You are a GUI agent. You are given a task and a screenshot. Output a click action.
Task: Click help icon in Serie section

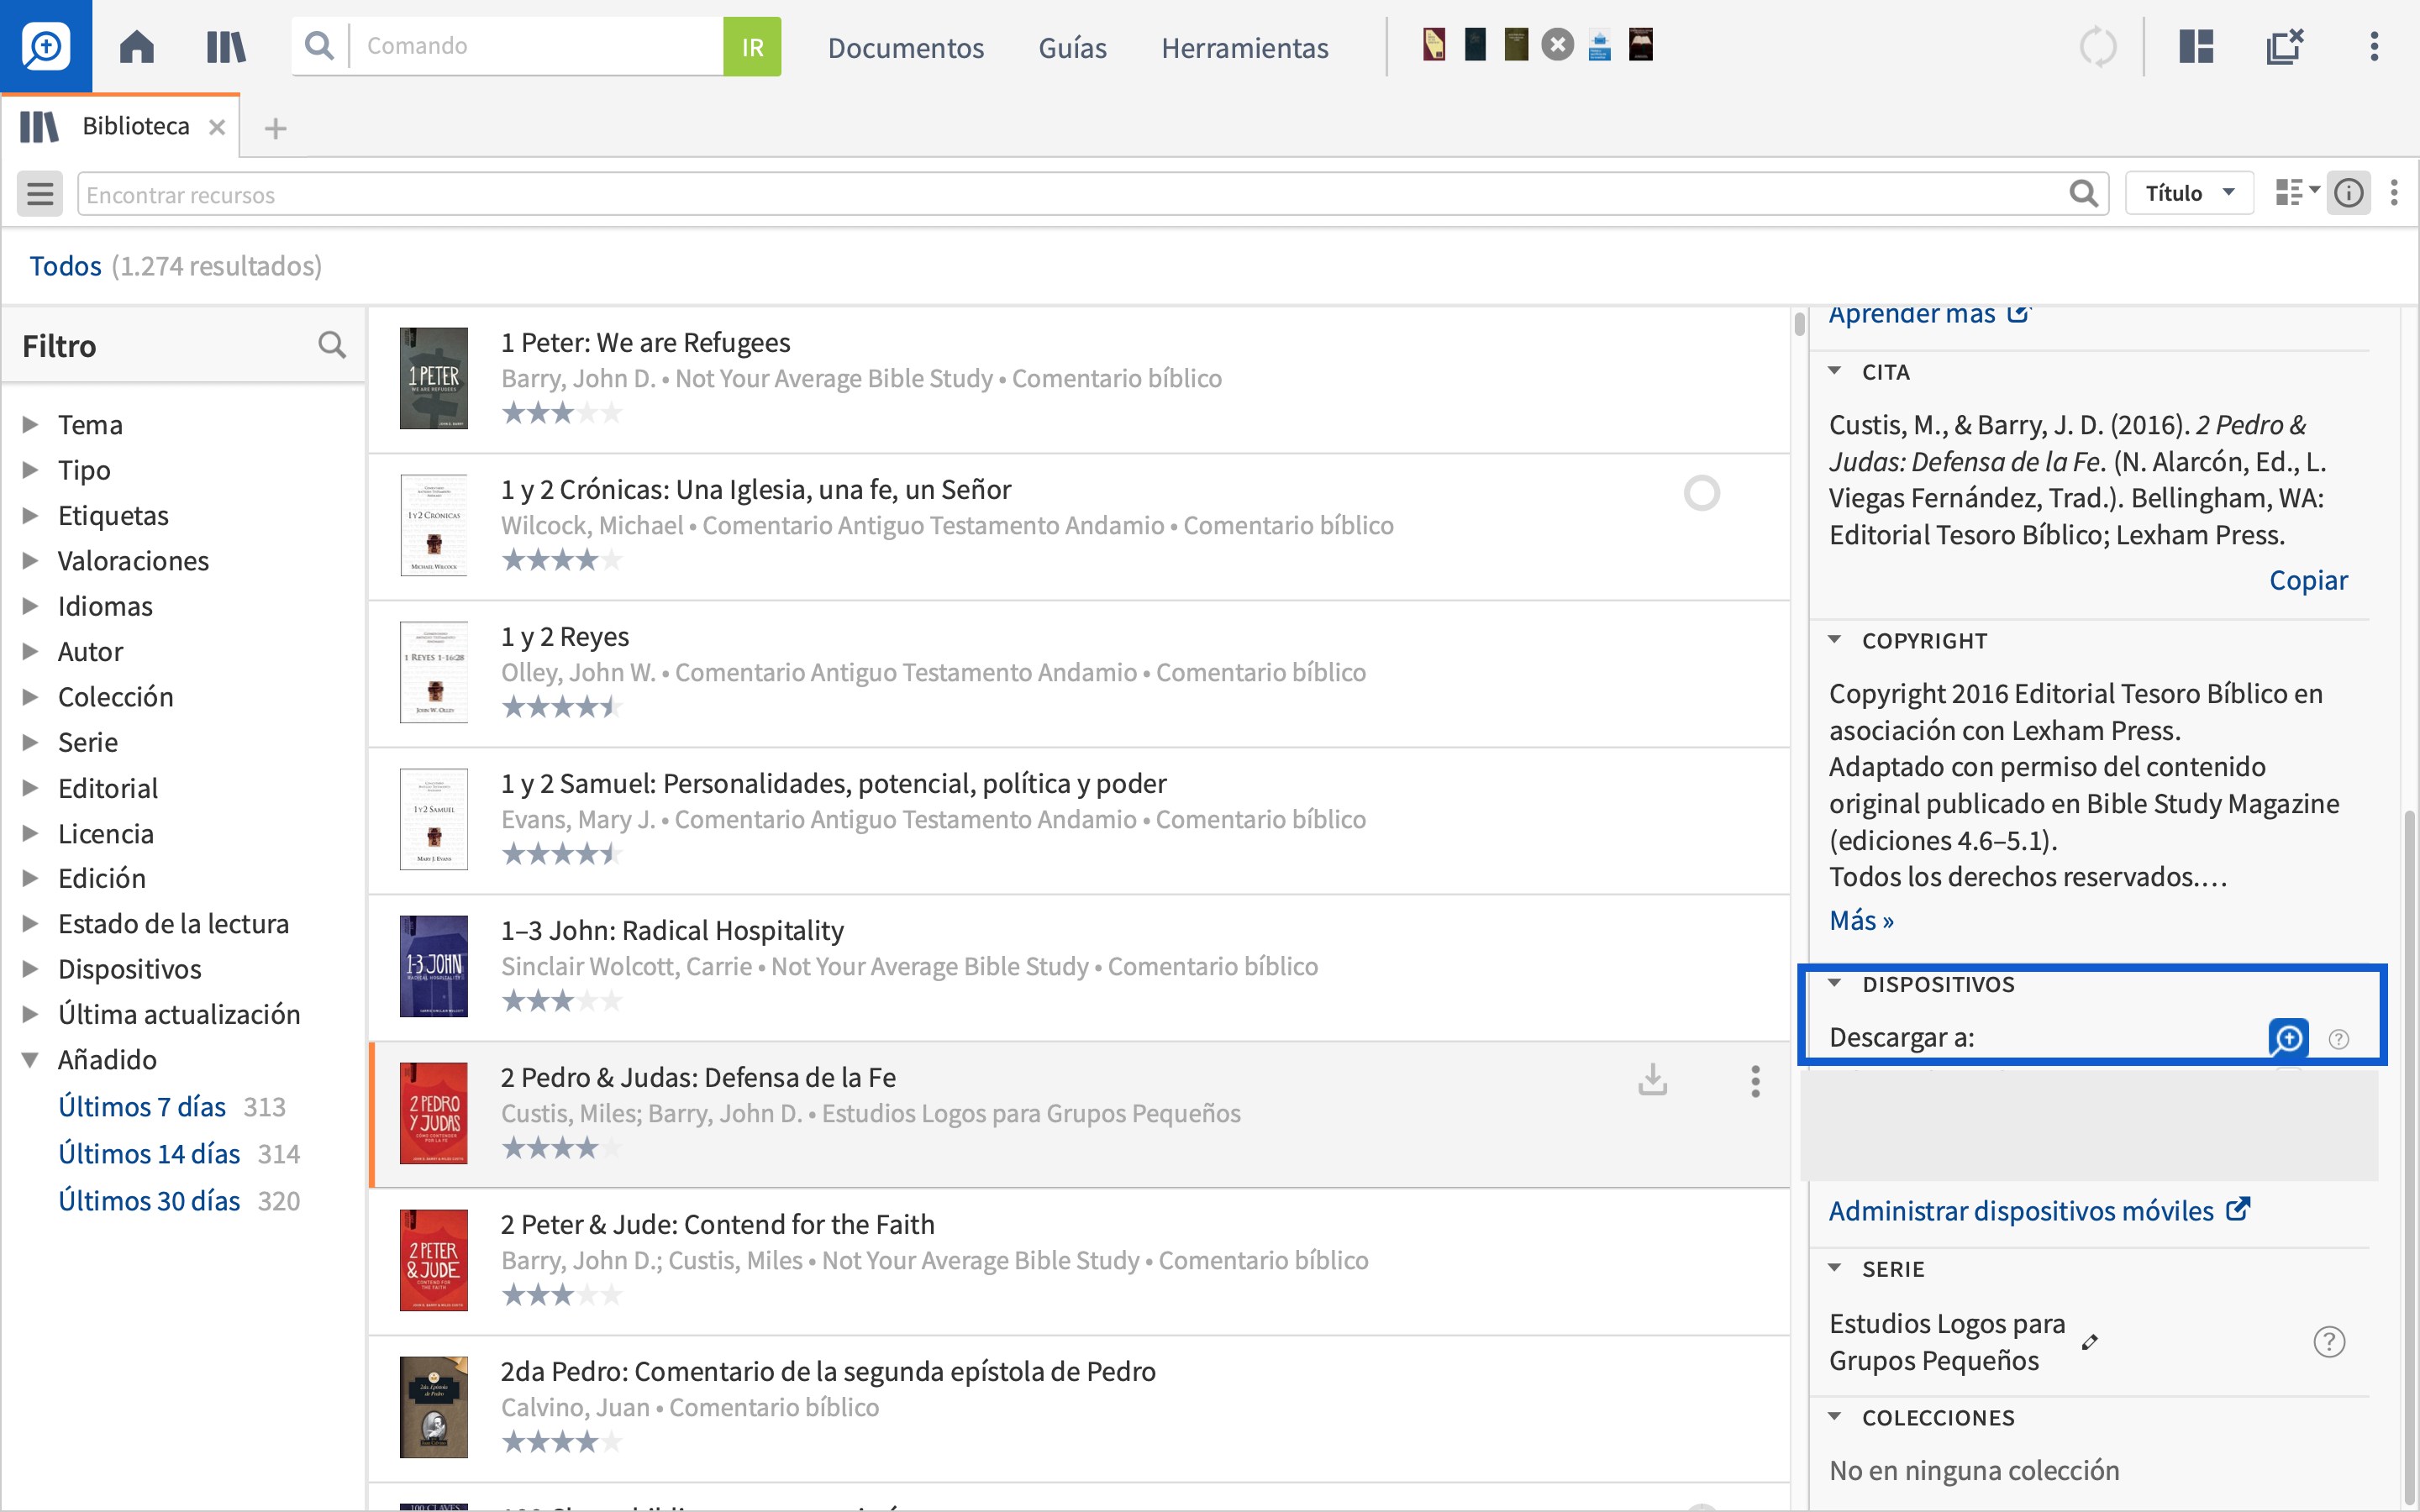[2329, 1342]
